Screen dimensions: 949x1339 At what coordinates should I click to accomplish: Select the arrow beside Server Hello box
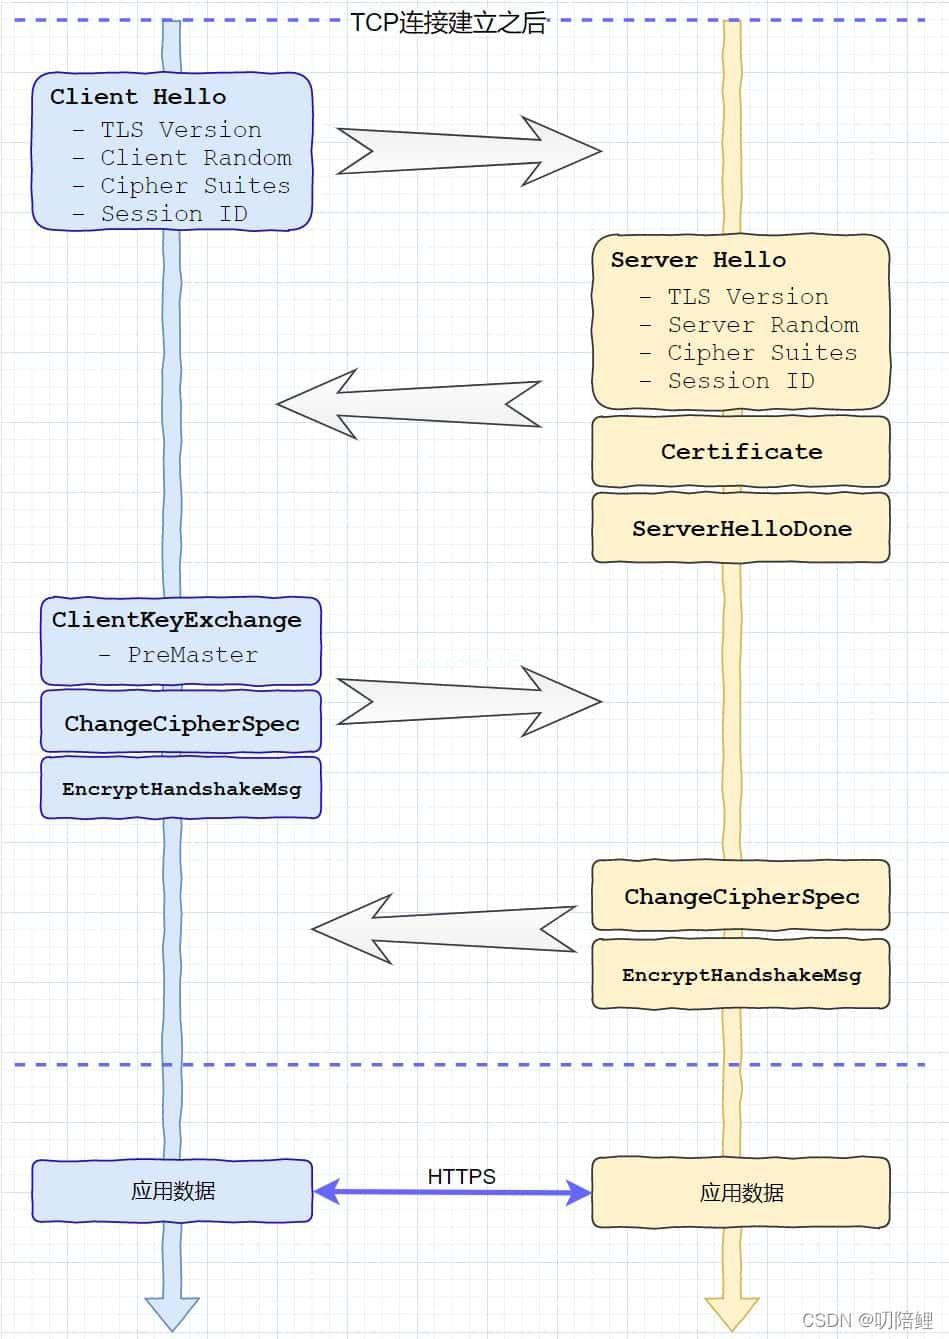coord(409,404)
